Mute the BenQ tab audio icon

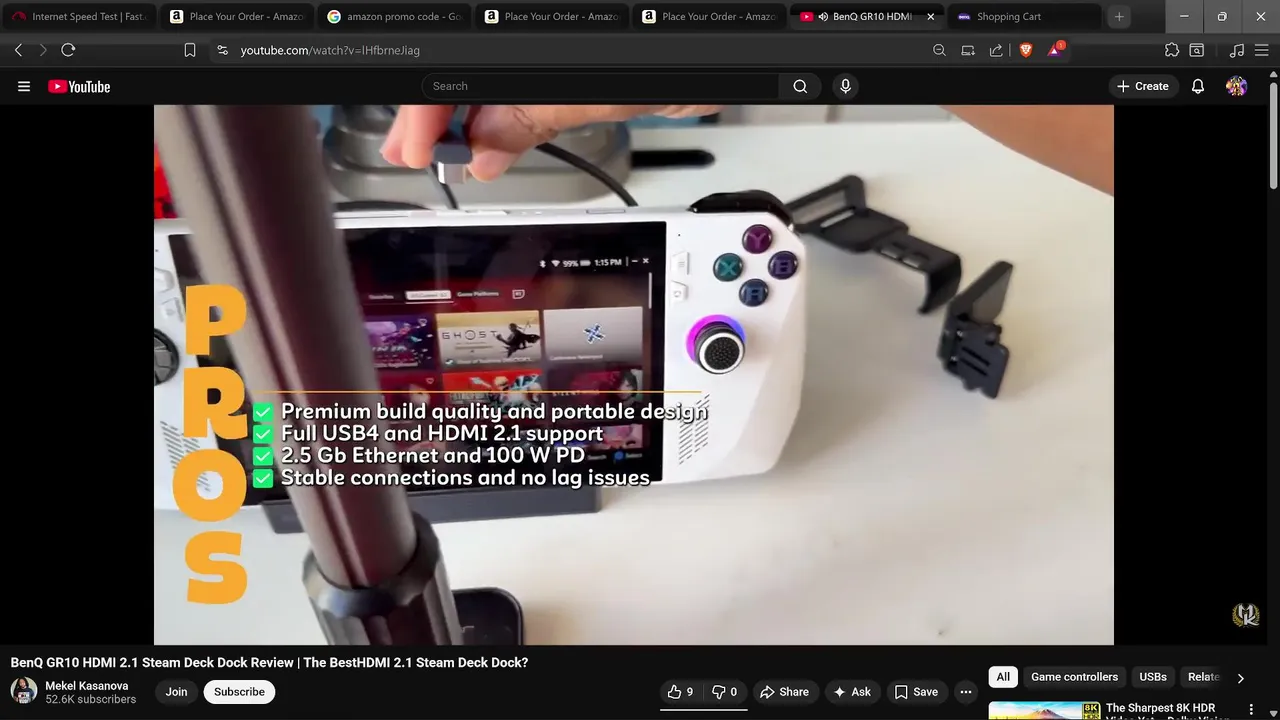pos(823,17)
